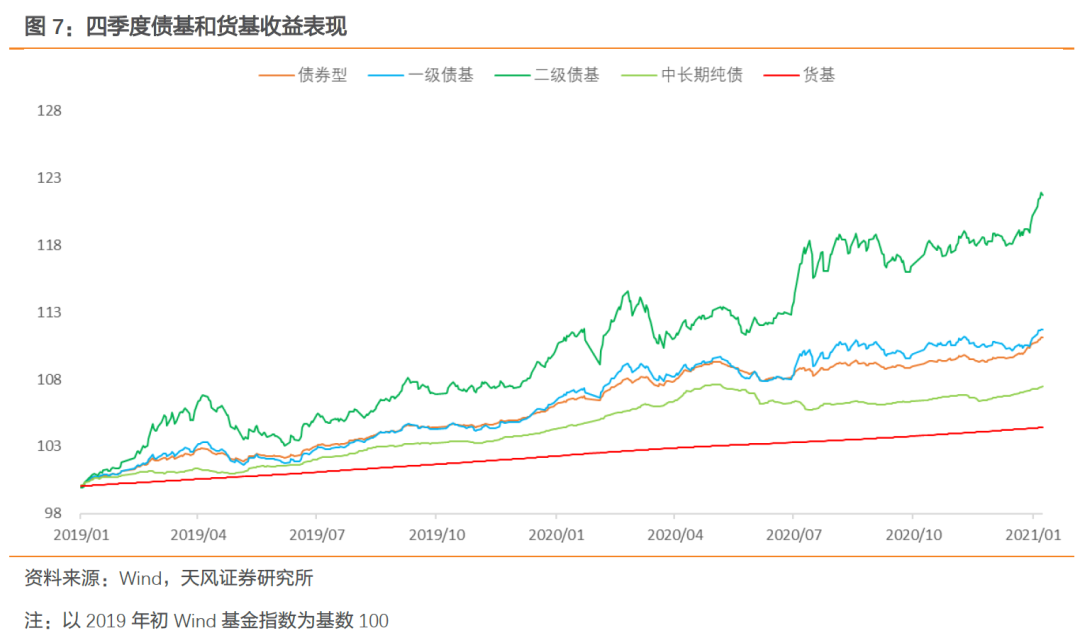Click the light green 中长期纯债 legend swatch

click(x=639, y=76)
